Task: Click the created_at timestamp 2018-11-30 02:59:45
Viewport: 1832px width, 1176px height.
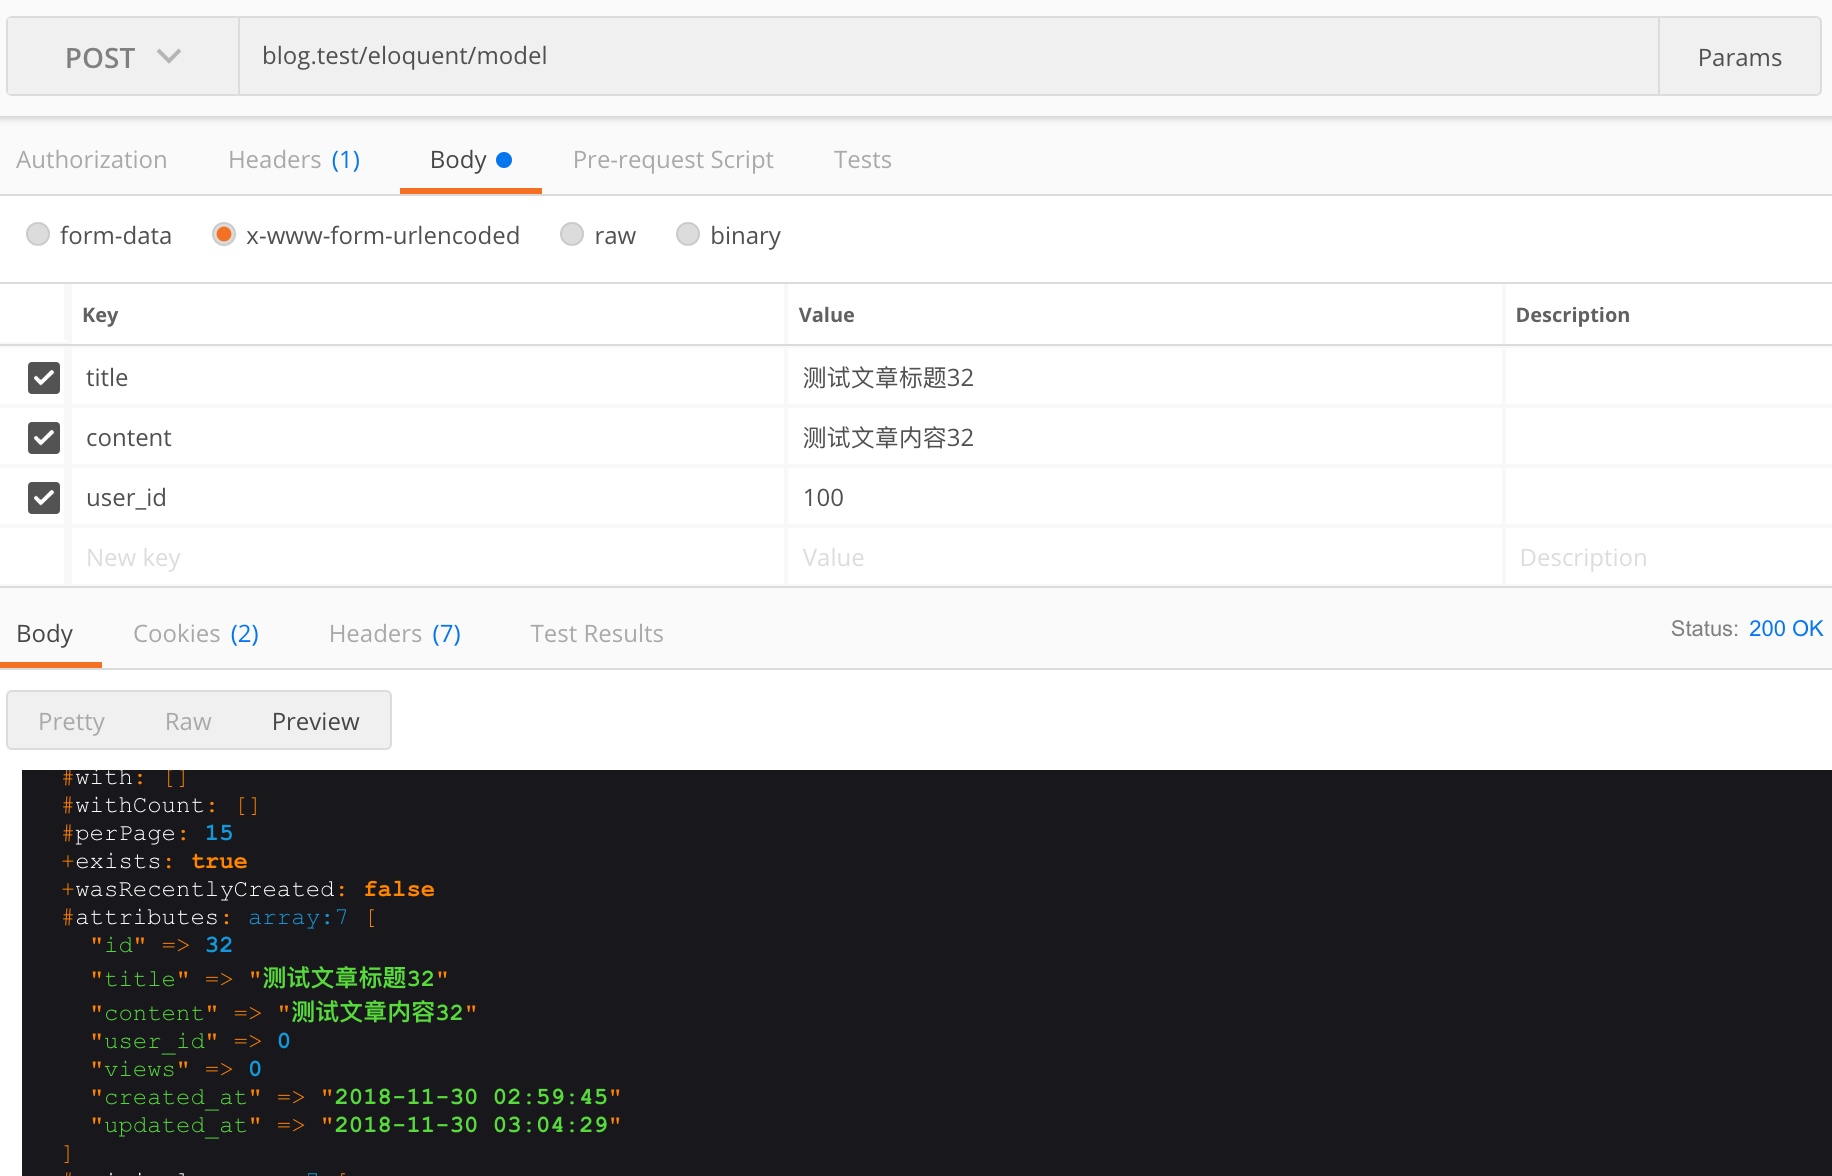Action: click(x=471, y=1097)
